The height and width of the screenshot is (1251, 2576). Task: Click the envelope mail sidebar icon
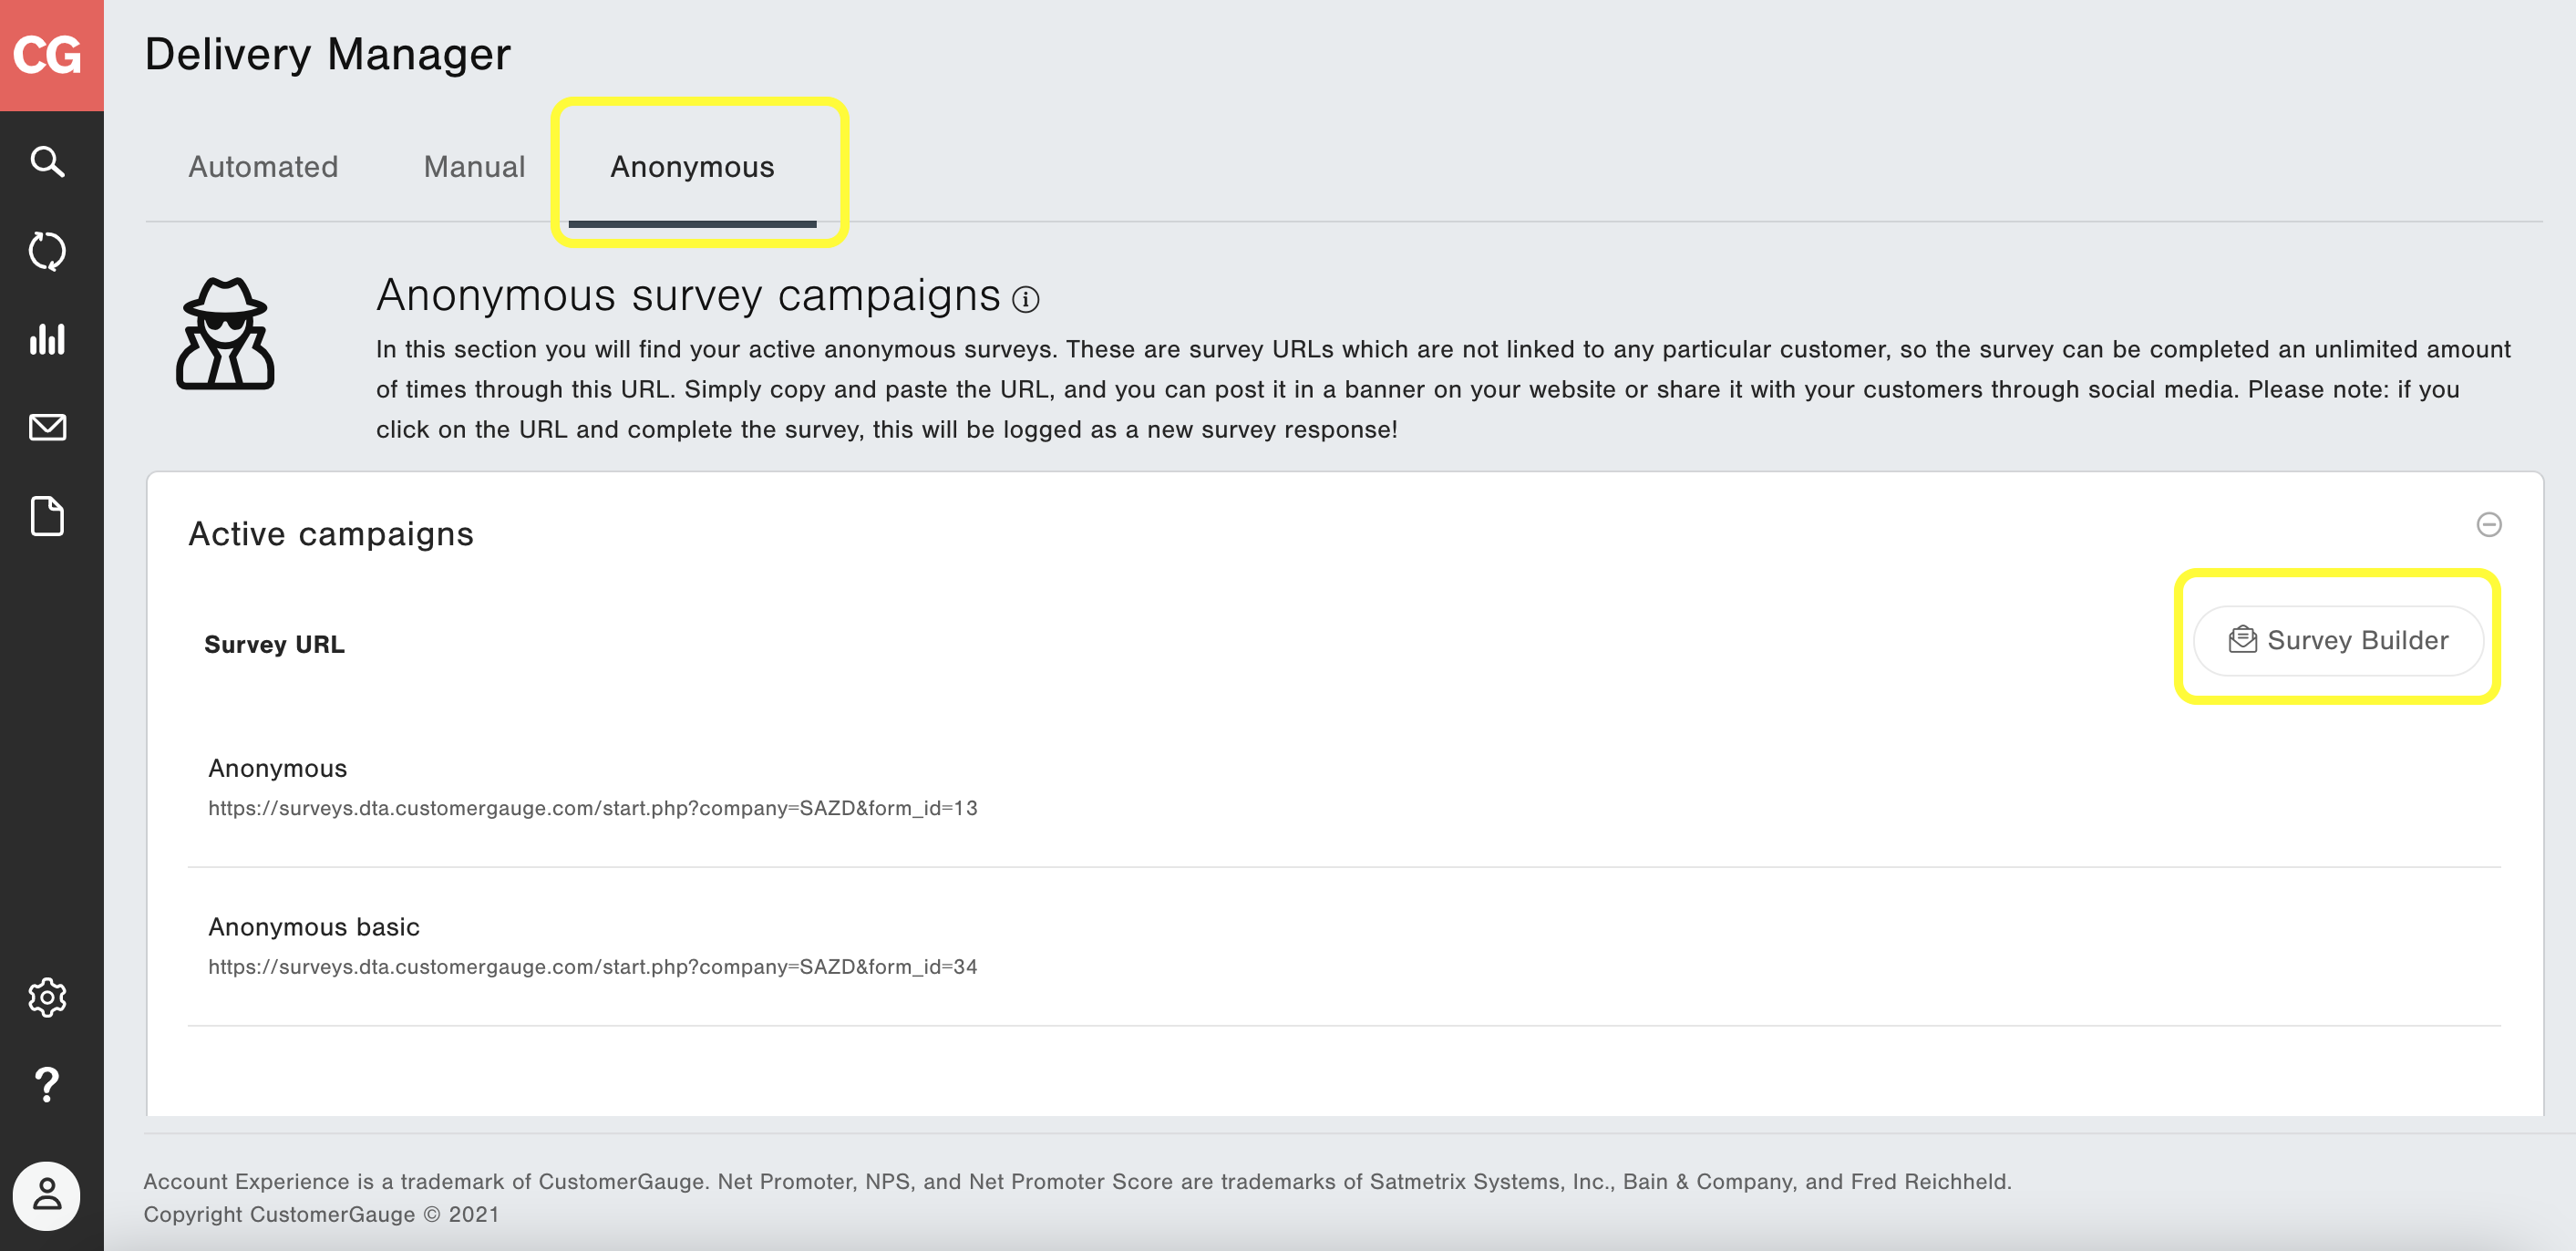[x=47, y=427]
